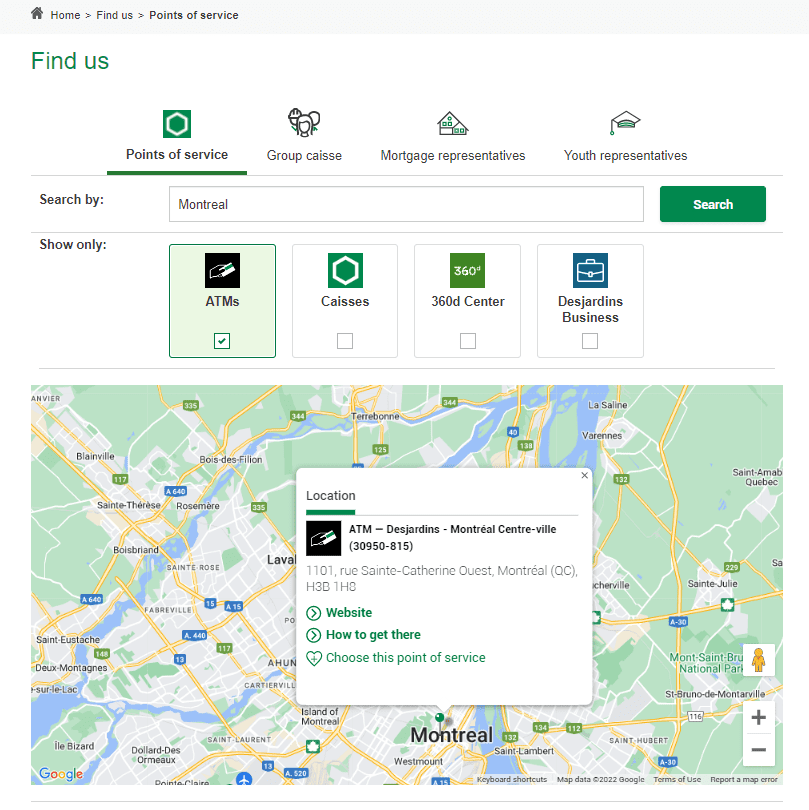Image resolution: width=809 pixels, height=810 pixels.
Task: Click the arrow icon beside How to get there
Action: coord(314,635)
